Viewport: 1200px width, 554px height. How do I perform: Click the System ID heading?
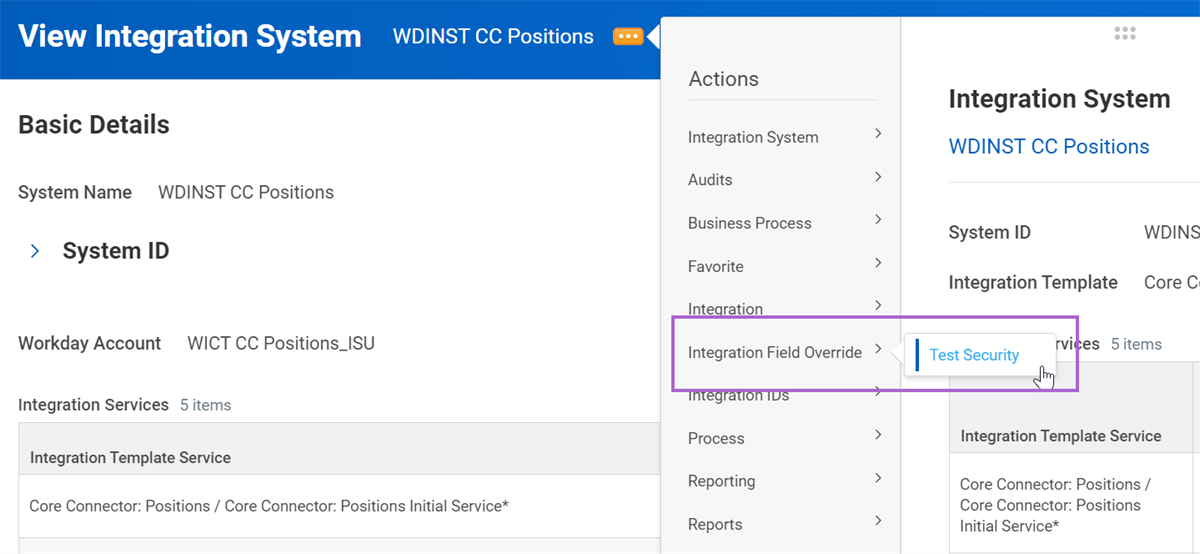(116, 251)
